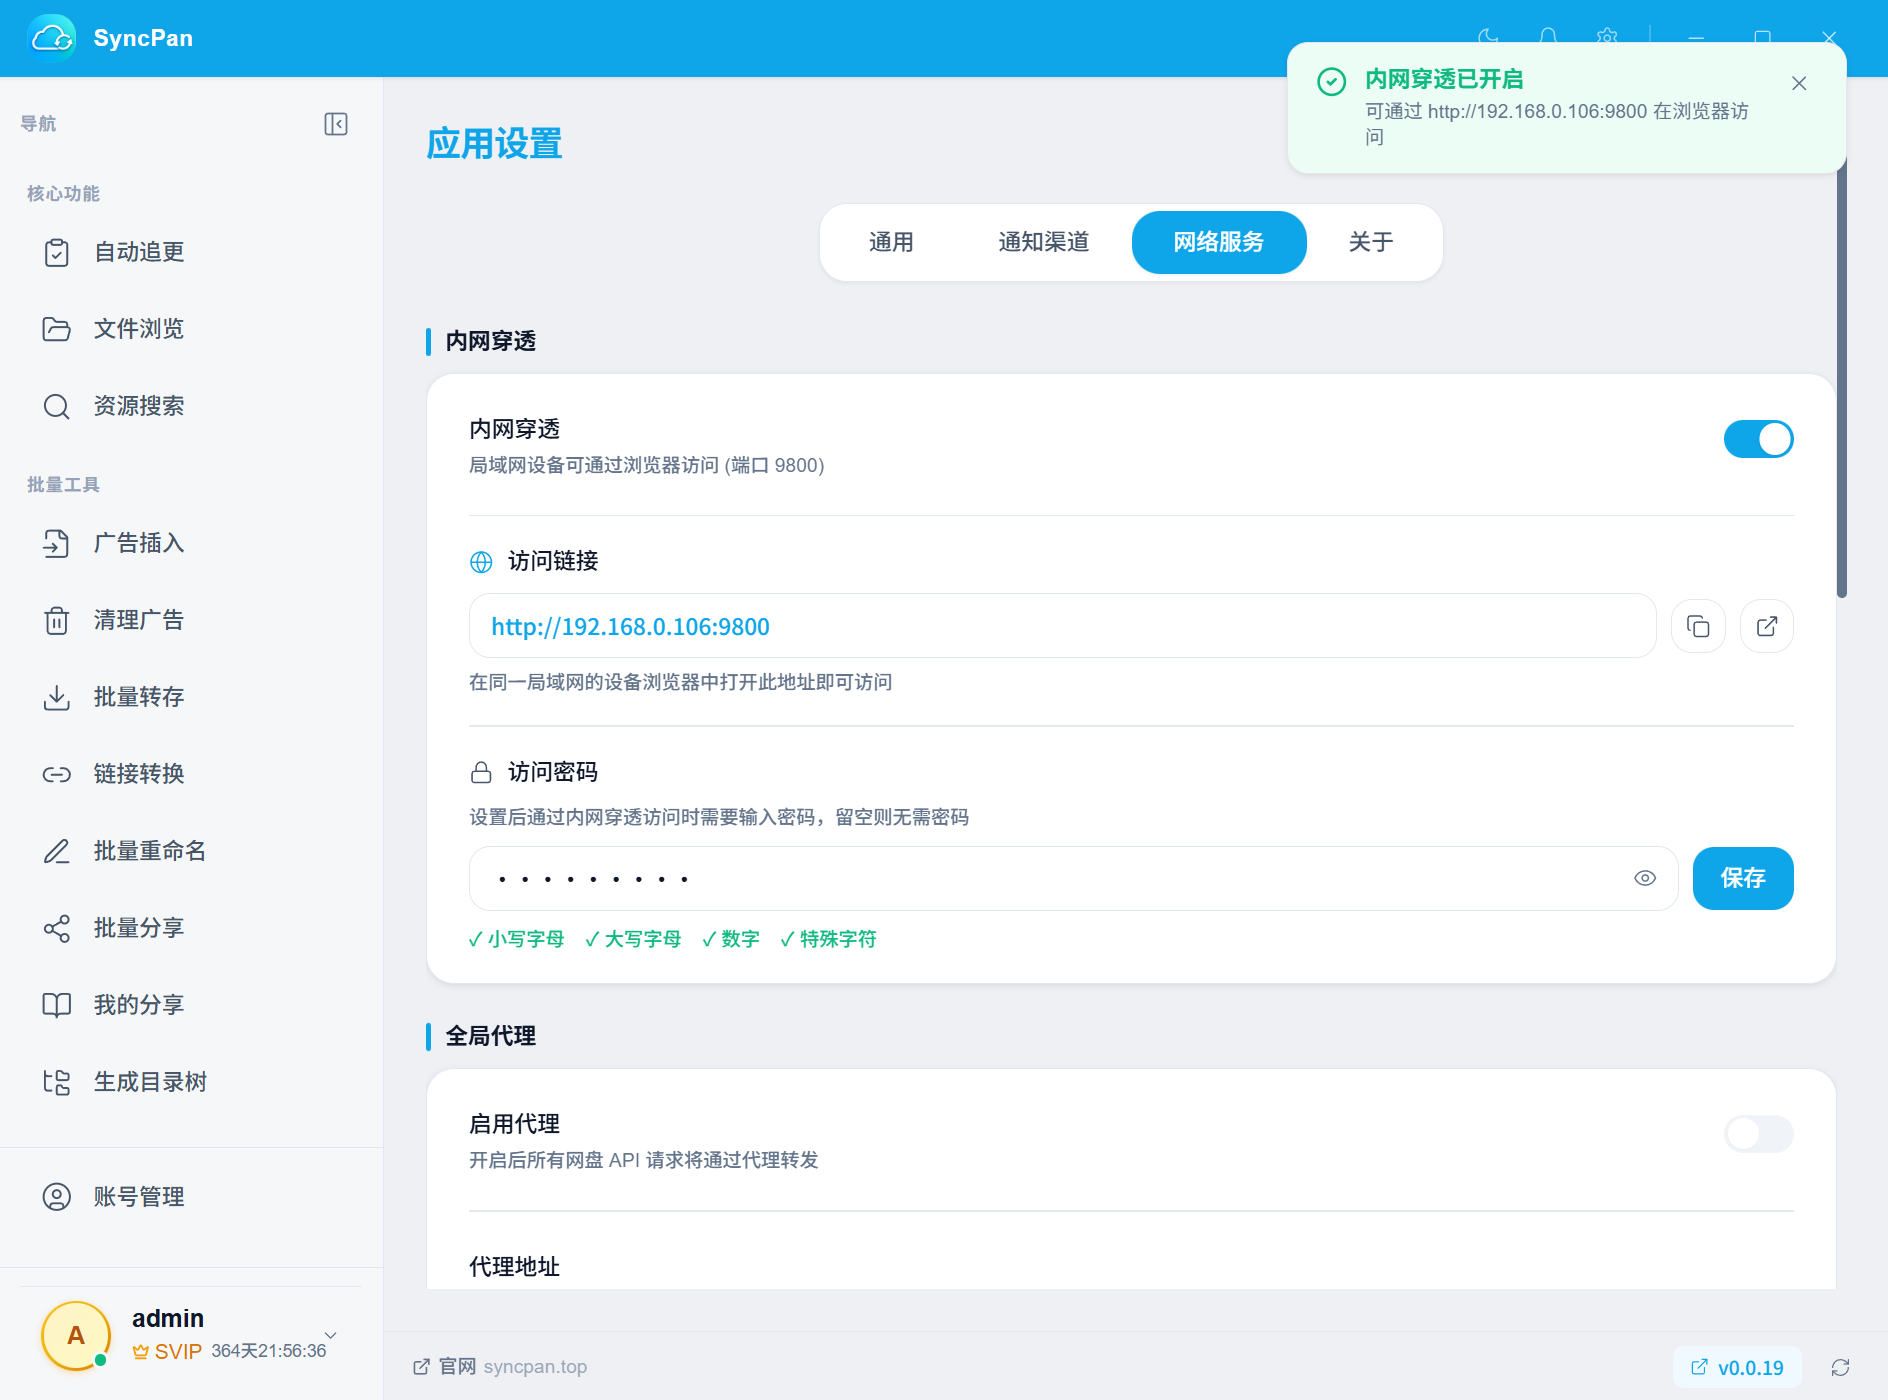Image resolution: width=1888 pixels, height=1400 pixels.
Task: Show password with eye icon
Action: (1645, 878)
